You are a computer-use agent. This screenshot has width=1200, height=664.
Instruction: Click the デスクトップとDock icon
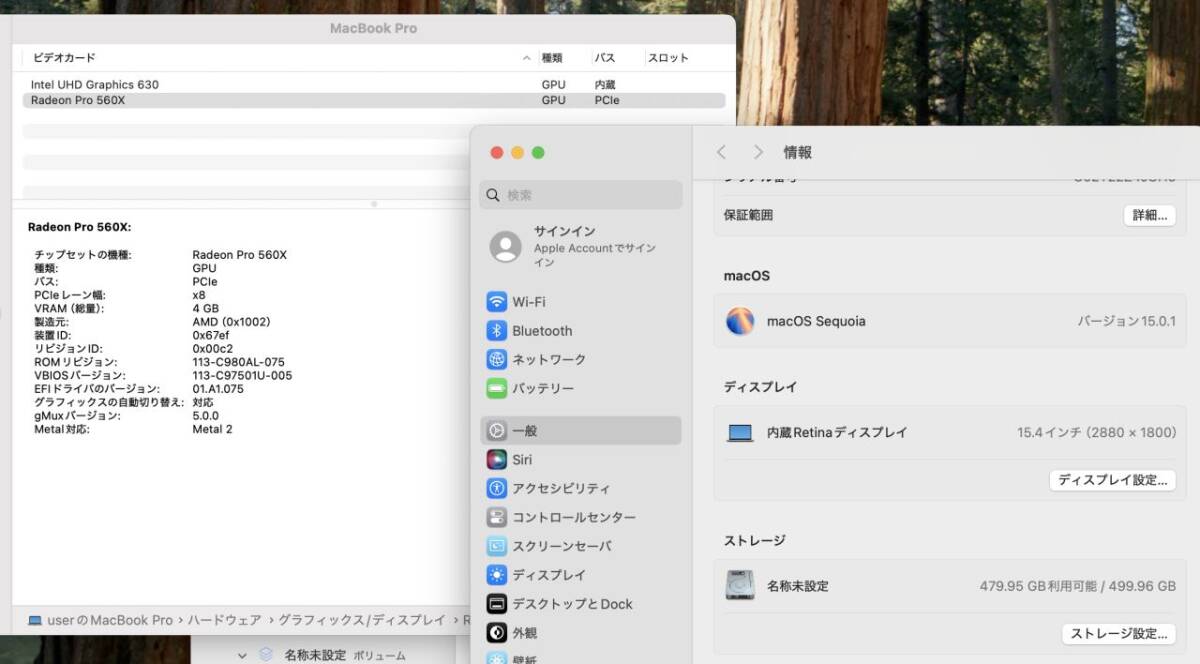point(497,604)
